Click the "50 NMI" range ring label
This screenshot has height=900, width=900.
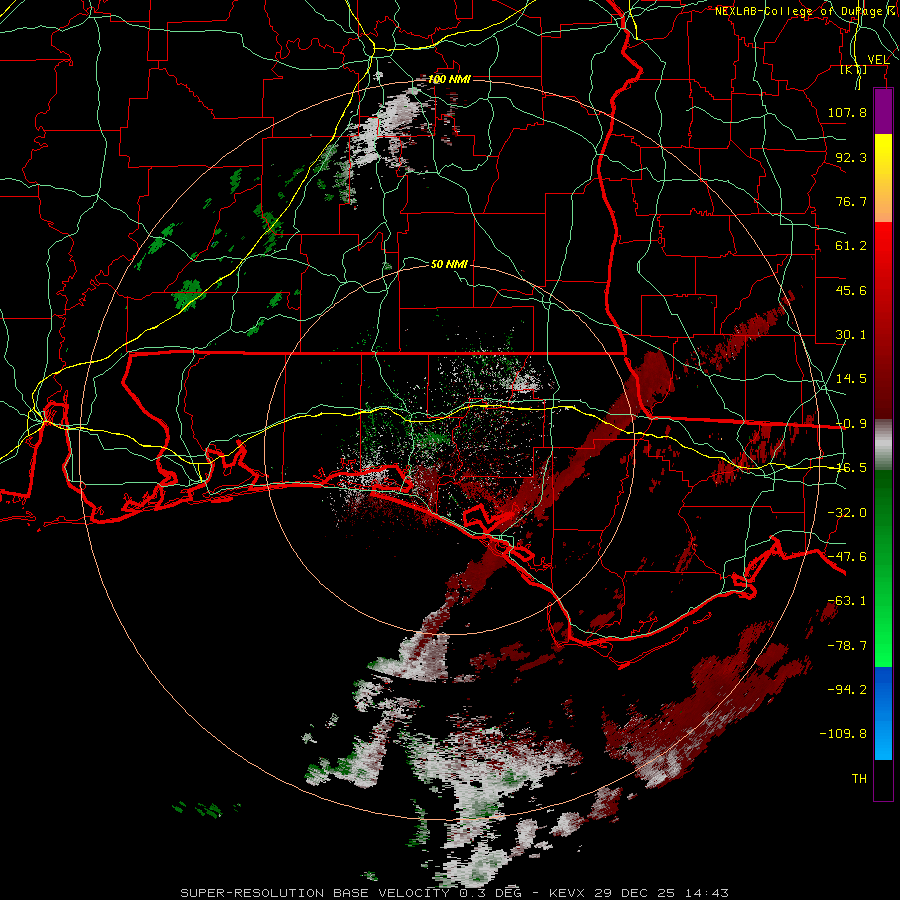pos(449,264)
